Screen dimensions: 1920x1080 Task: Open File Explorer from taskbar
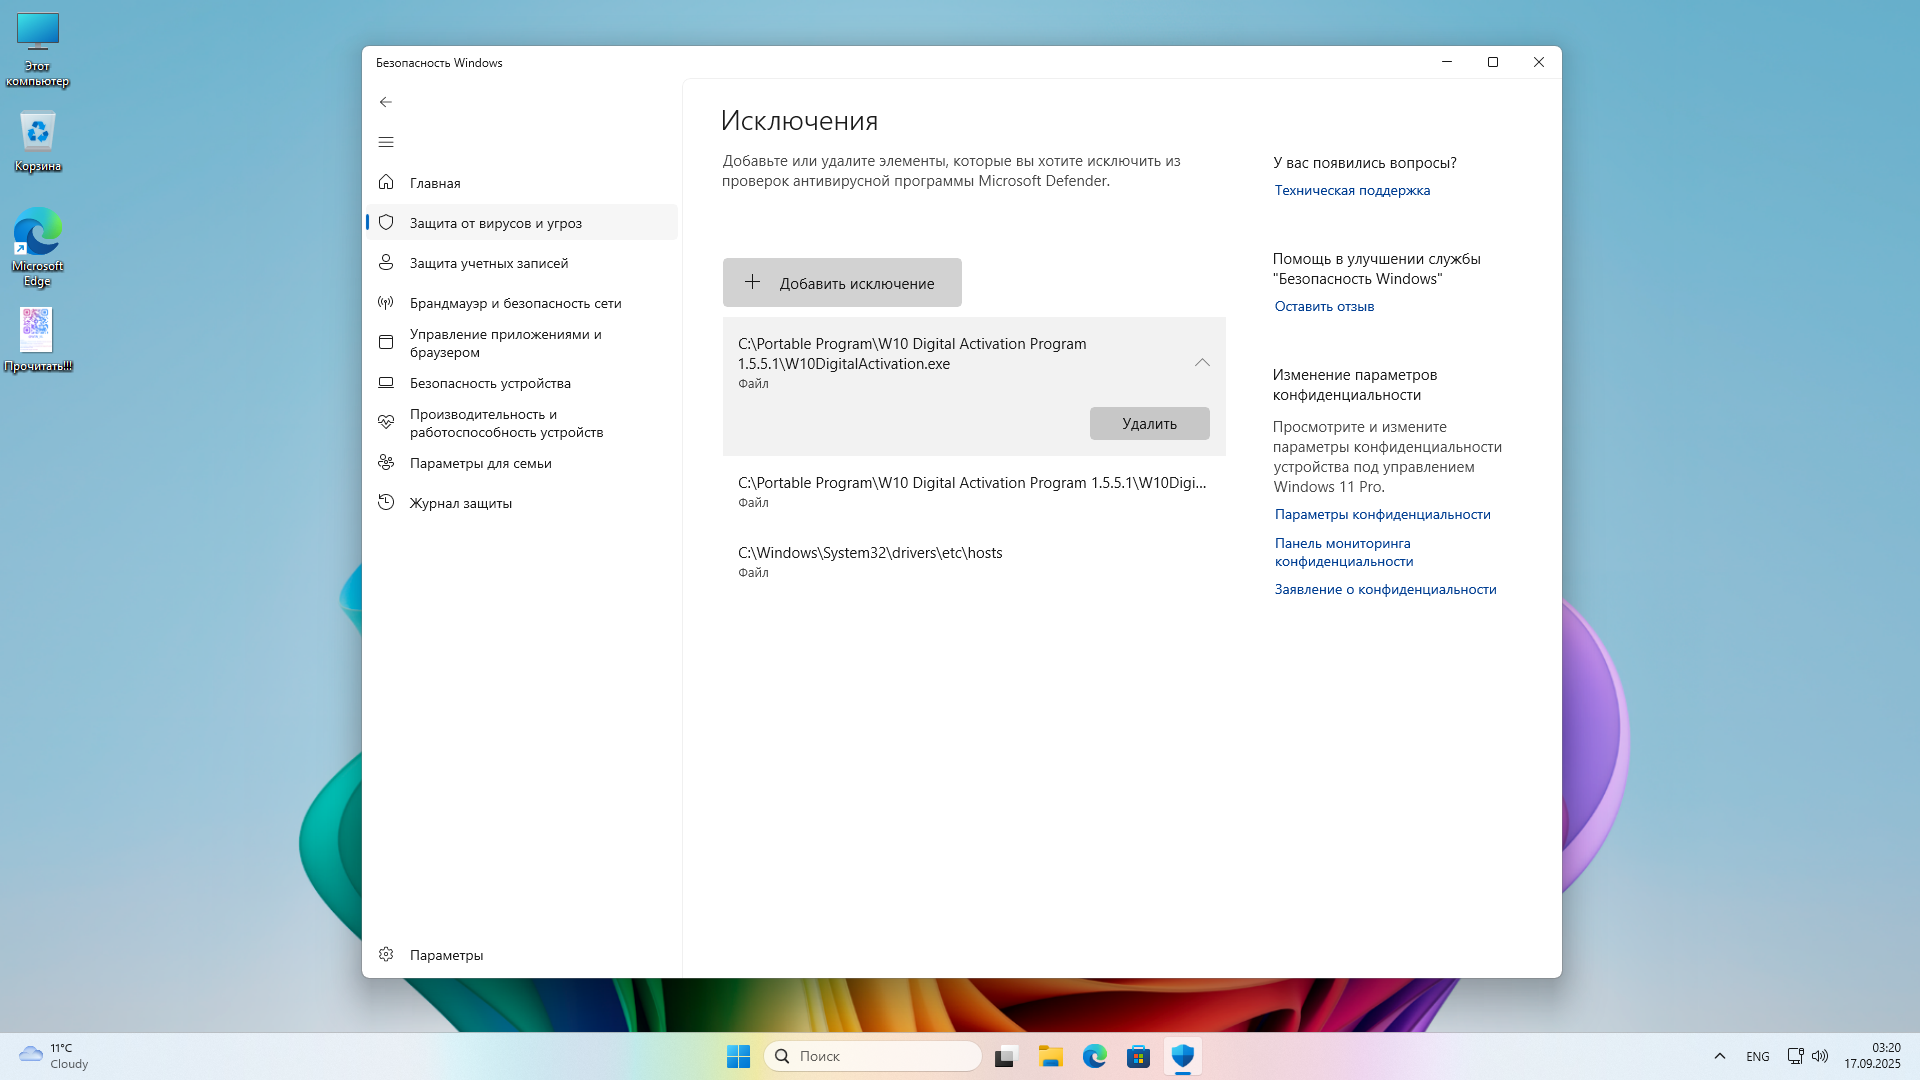(x=1050, y=1056)
